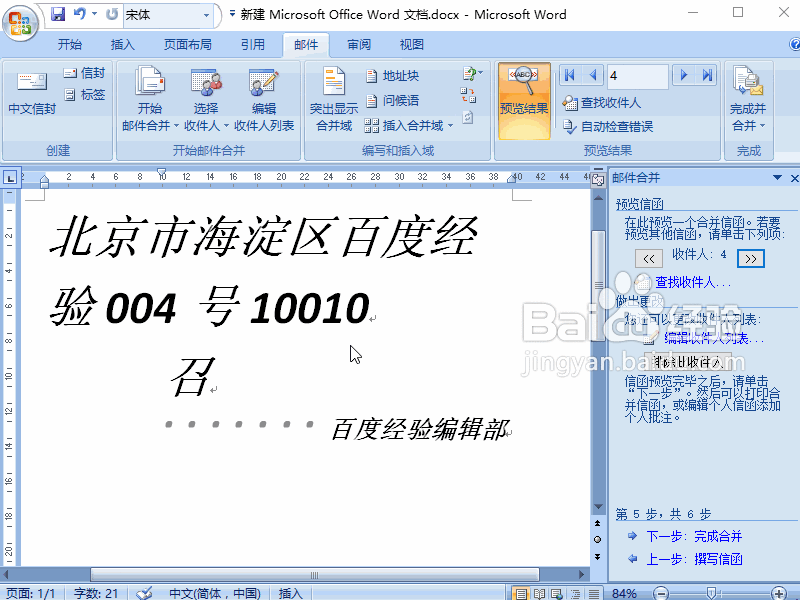Click the 页面: 1/1 status indicator
The image size is (800, 600).
(31, 593)
